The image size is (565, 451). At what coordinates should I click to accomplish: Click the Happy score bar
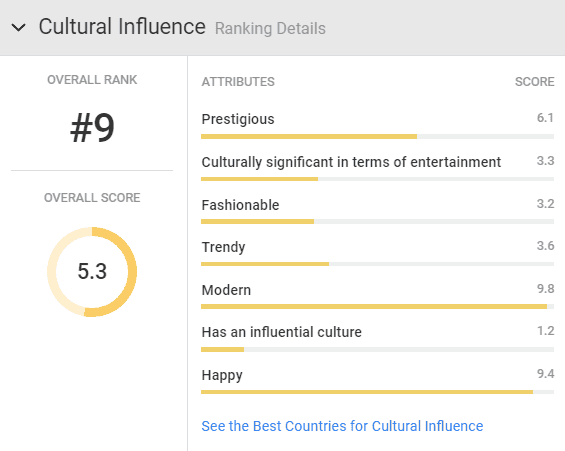click(378, 392)
